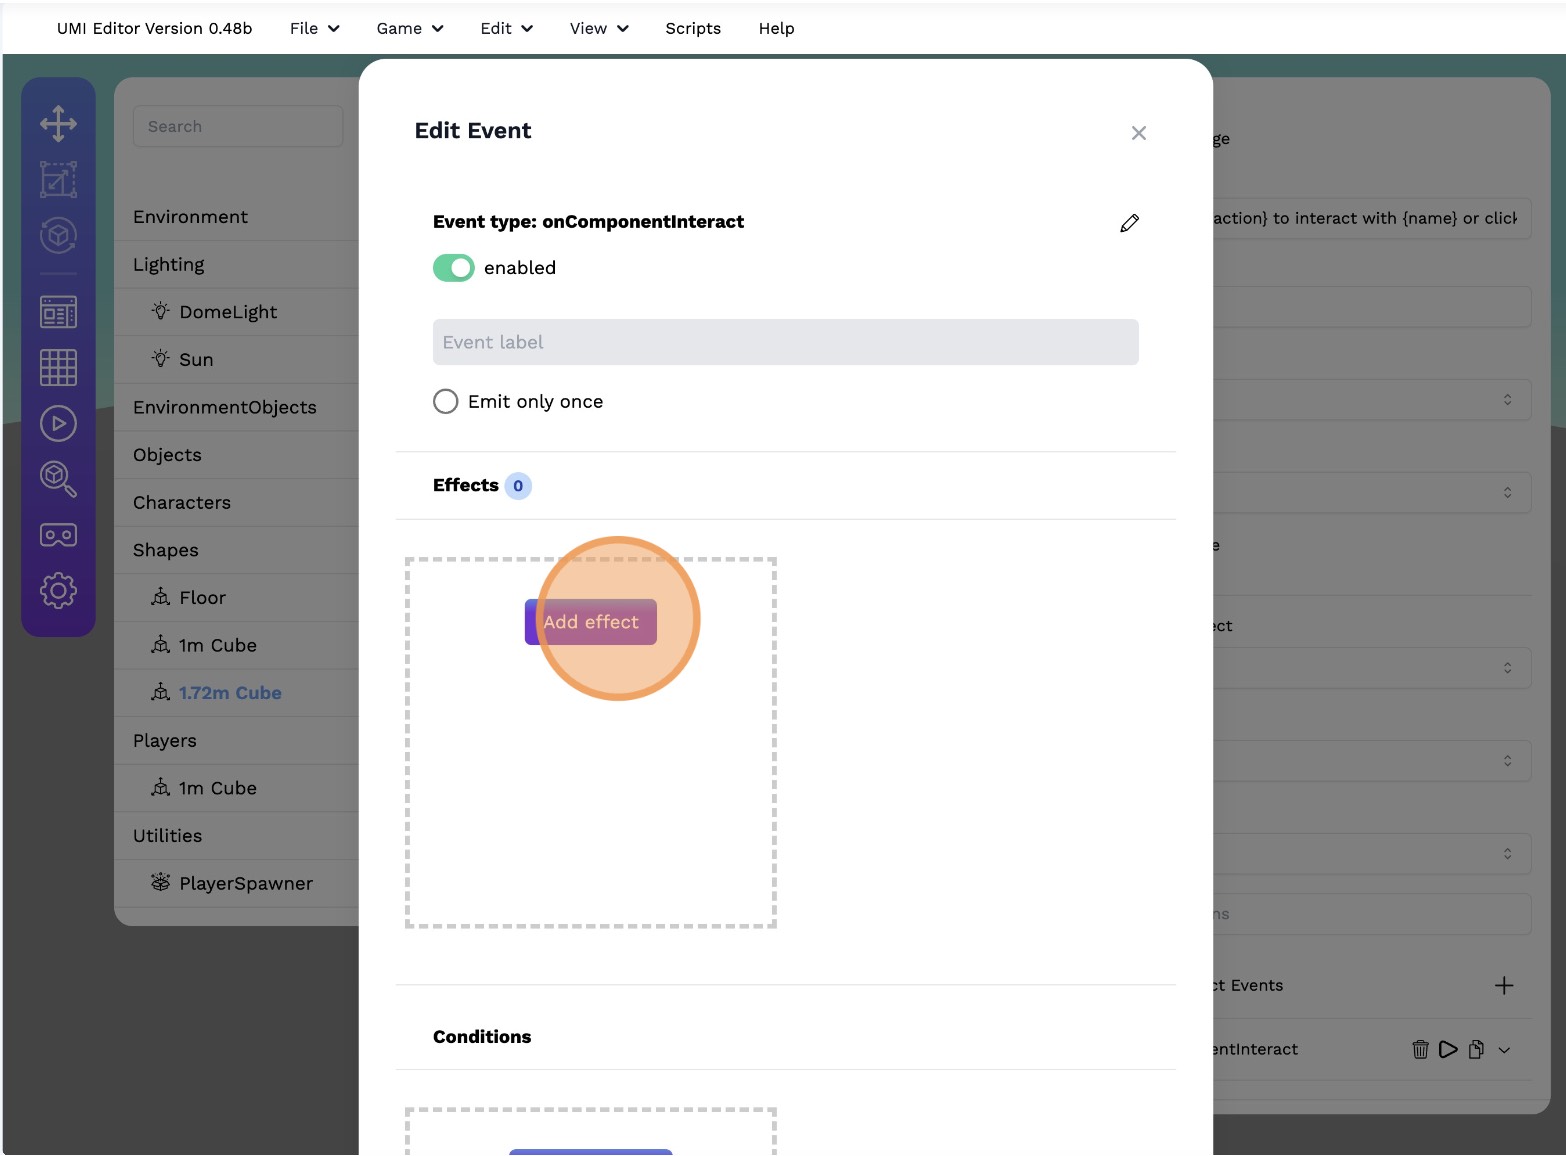Expand the event entry chevron
The image size is (1566, 1156).
pos(1504,1050)
